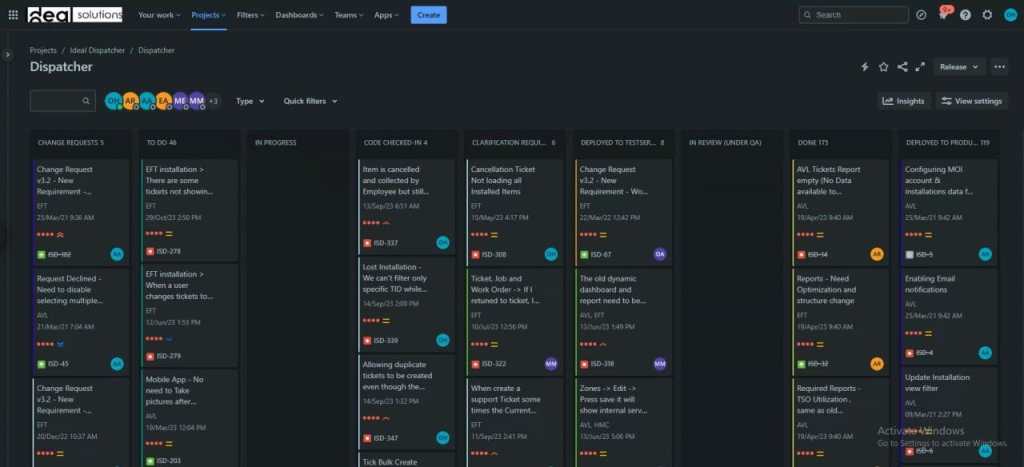Expand the collapsed left sidebar
Image resolution: width=1024 pixels, height=467 pixels.
pyautogui.click(x=8, y=54)
